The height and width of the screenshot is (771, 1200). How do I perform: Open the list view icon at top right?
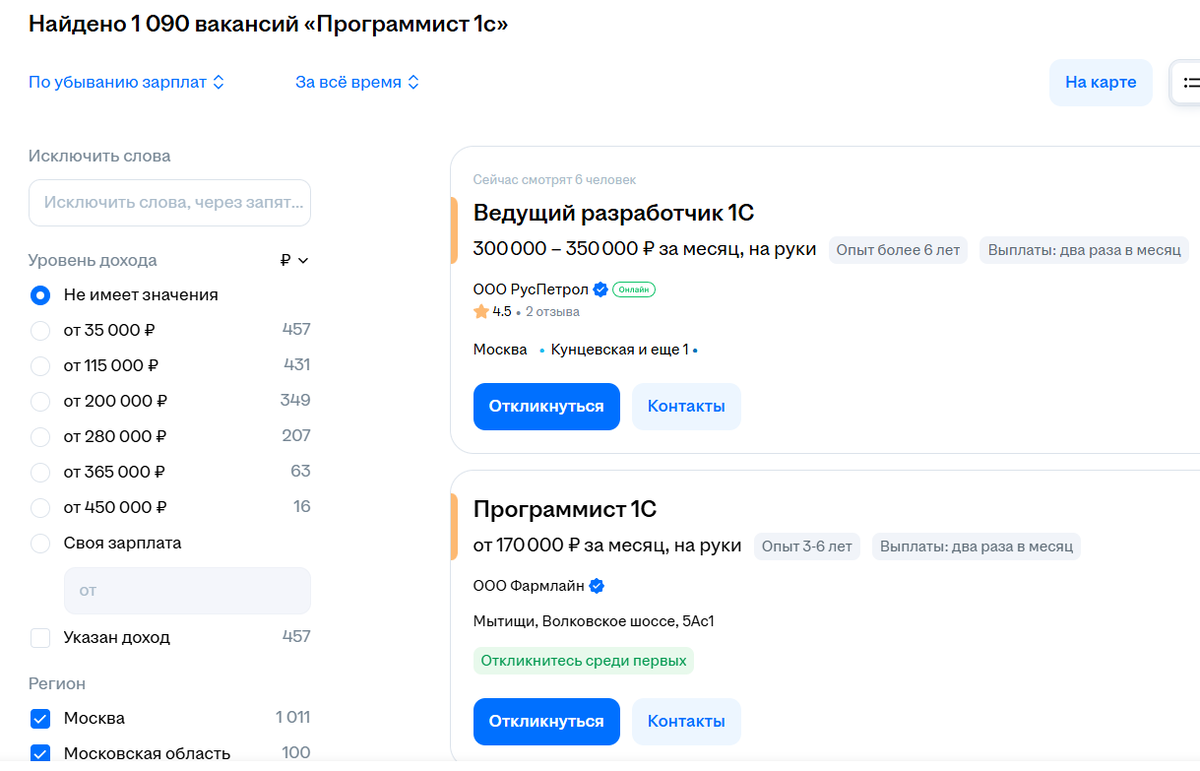click(1194, 82)
